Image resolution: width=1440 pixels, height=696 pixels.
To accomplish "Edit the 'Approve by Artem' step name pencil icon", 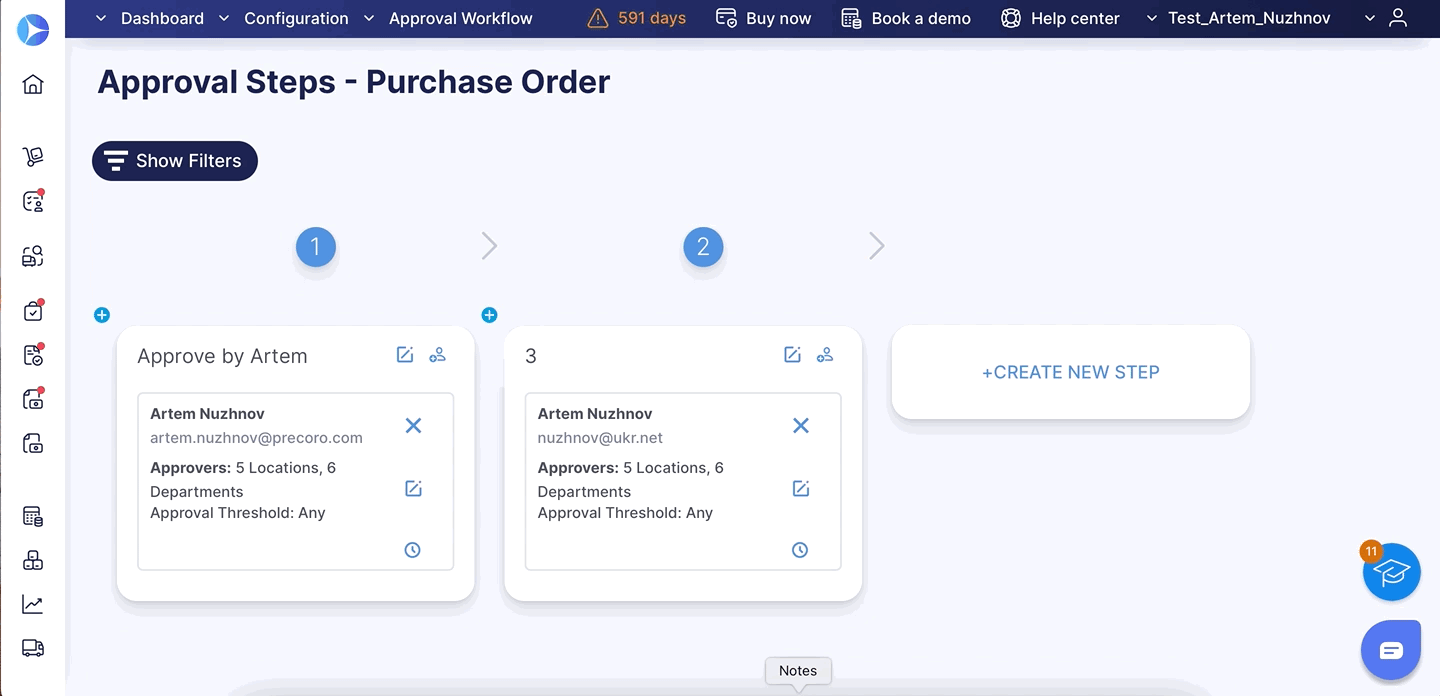I will [x=404, y=354].
